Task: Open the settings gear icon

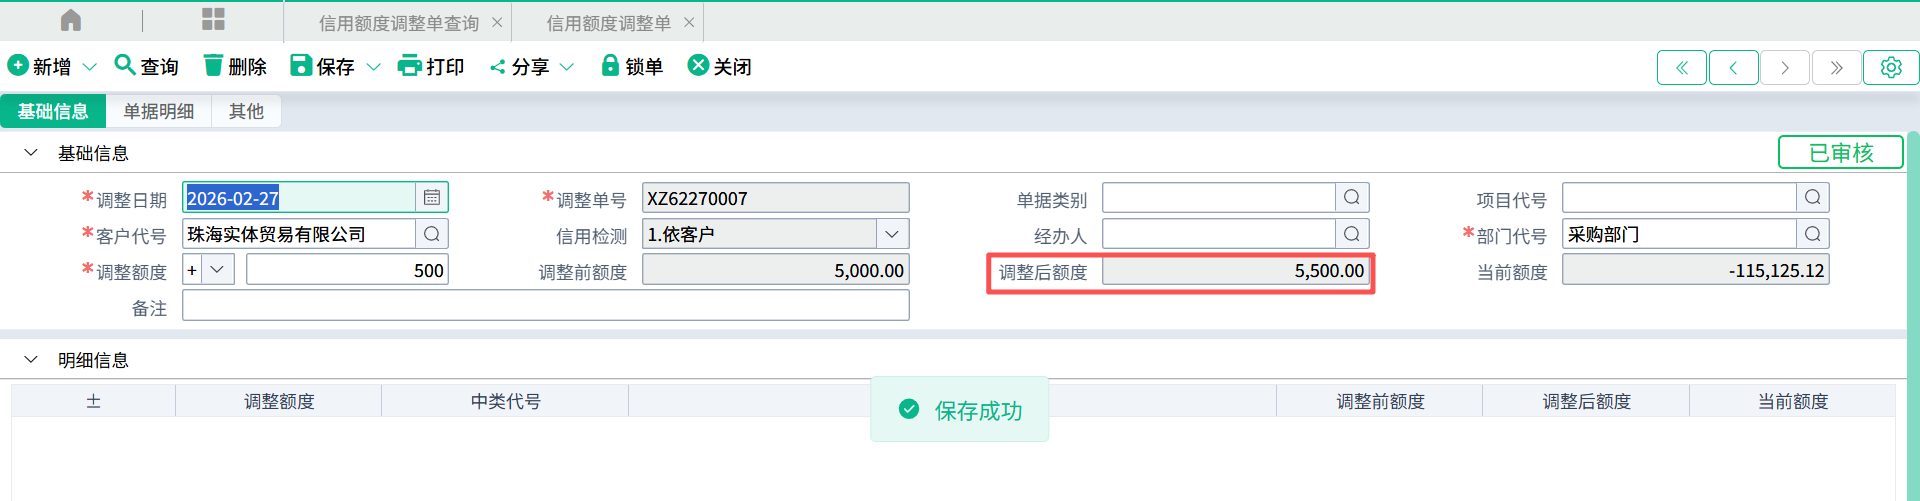Action: click(x=1890, y=67)
